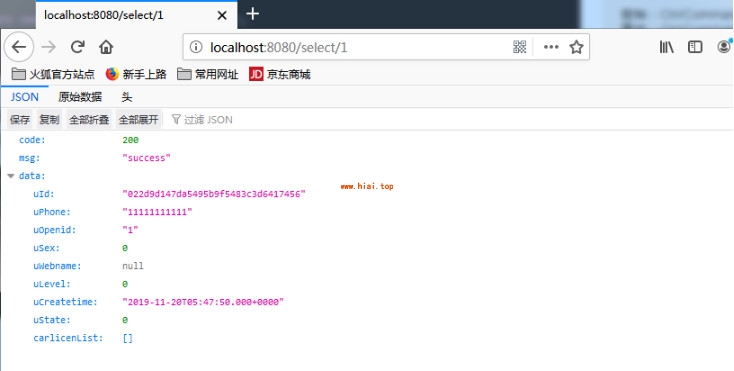The height and width of the screenshot is (371, 734).
Task: Open the 常用网址 bookmarks folder
Action: point(208,74)
